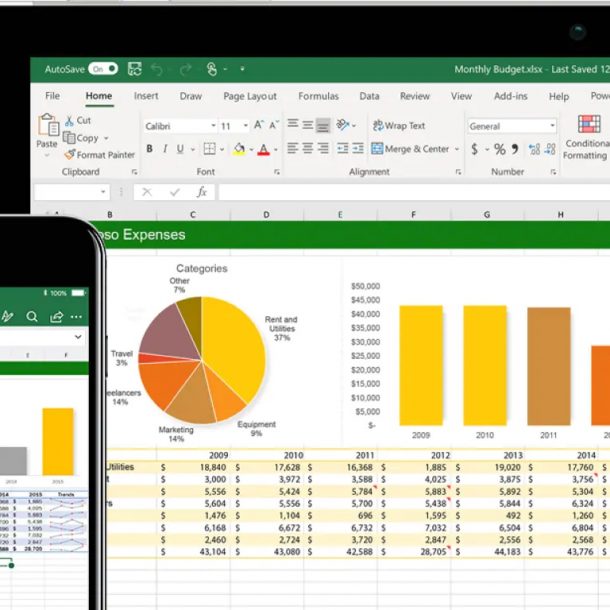Screen dimensions: 610x610
Task: Toggle Underline formatting
Action: [x=180, y=149]
